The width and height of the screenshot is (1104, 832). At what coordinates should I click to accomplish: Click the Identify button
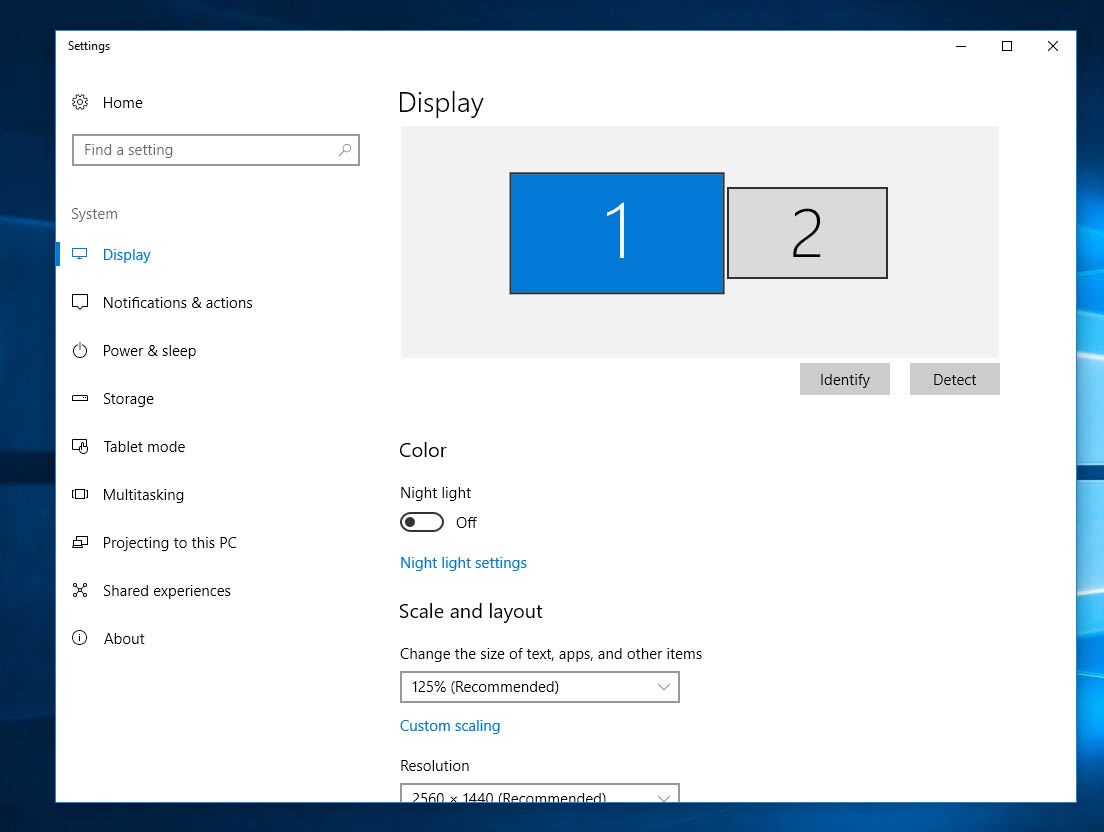pyautogui.click(x=844, y=379)
